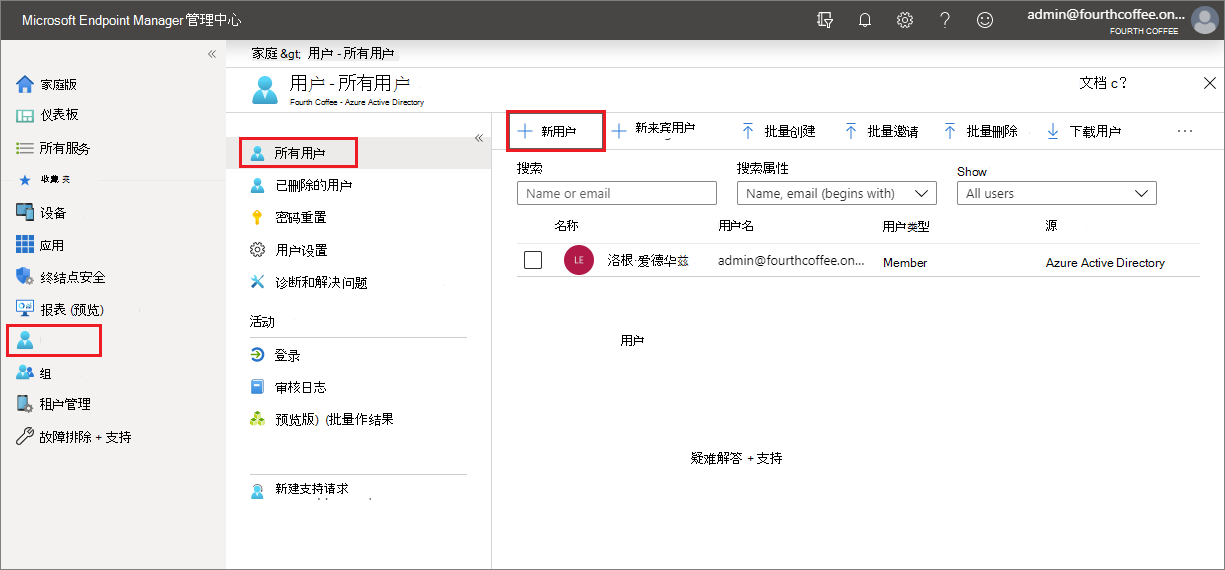
Task: Open the portal feedback directory icon
Action: pos(825,20)
